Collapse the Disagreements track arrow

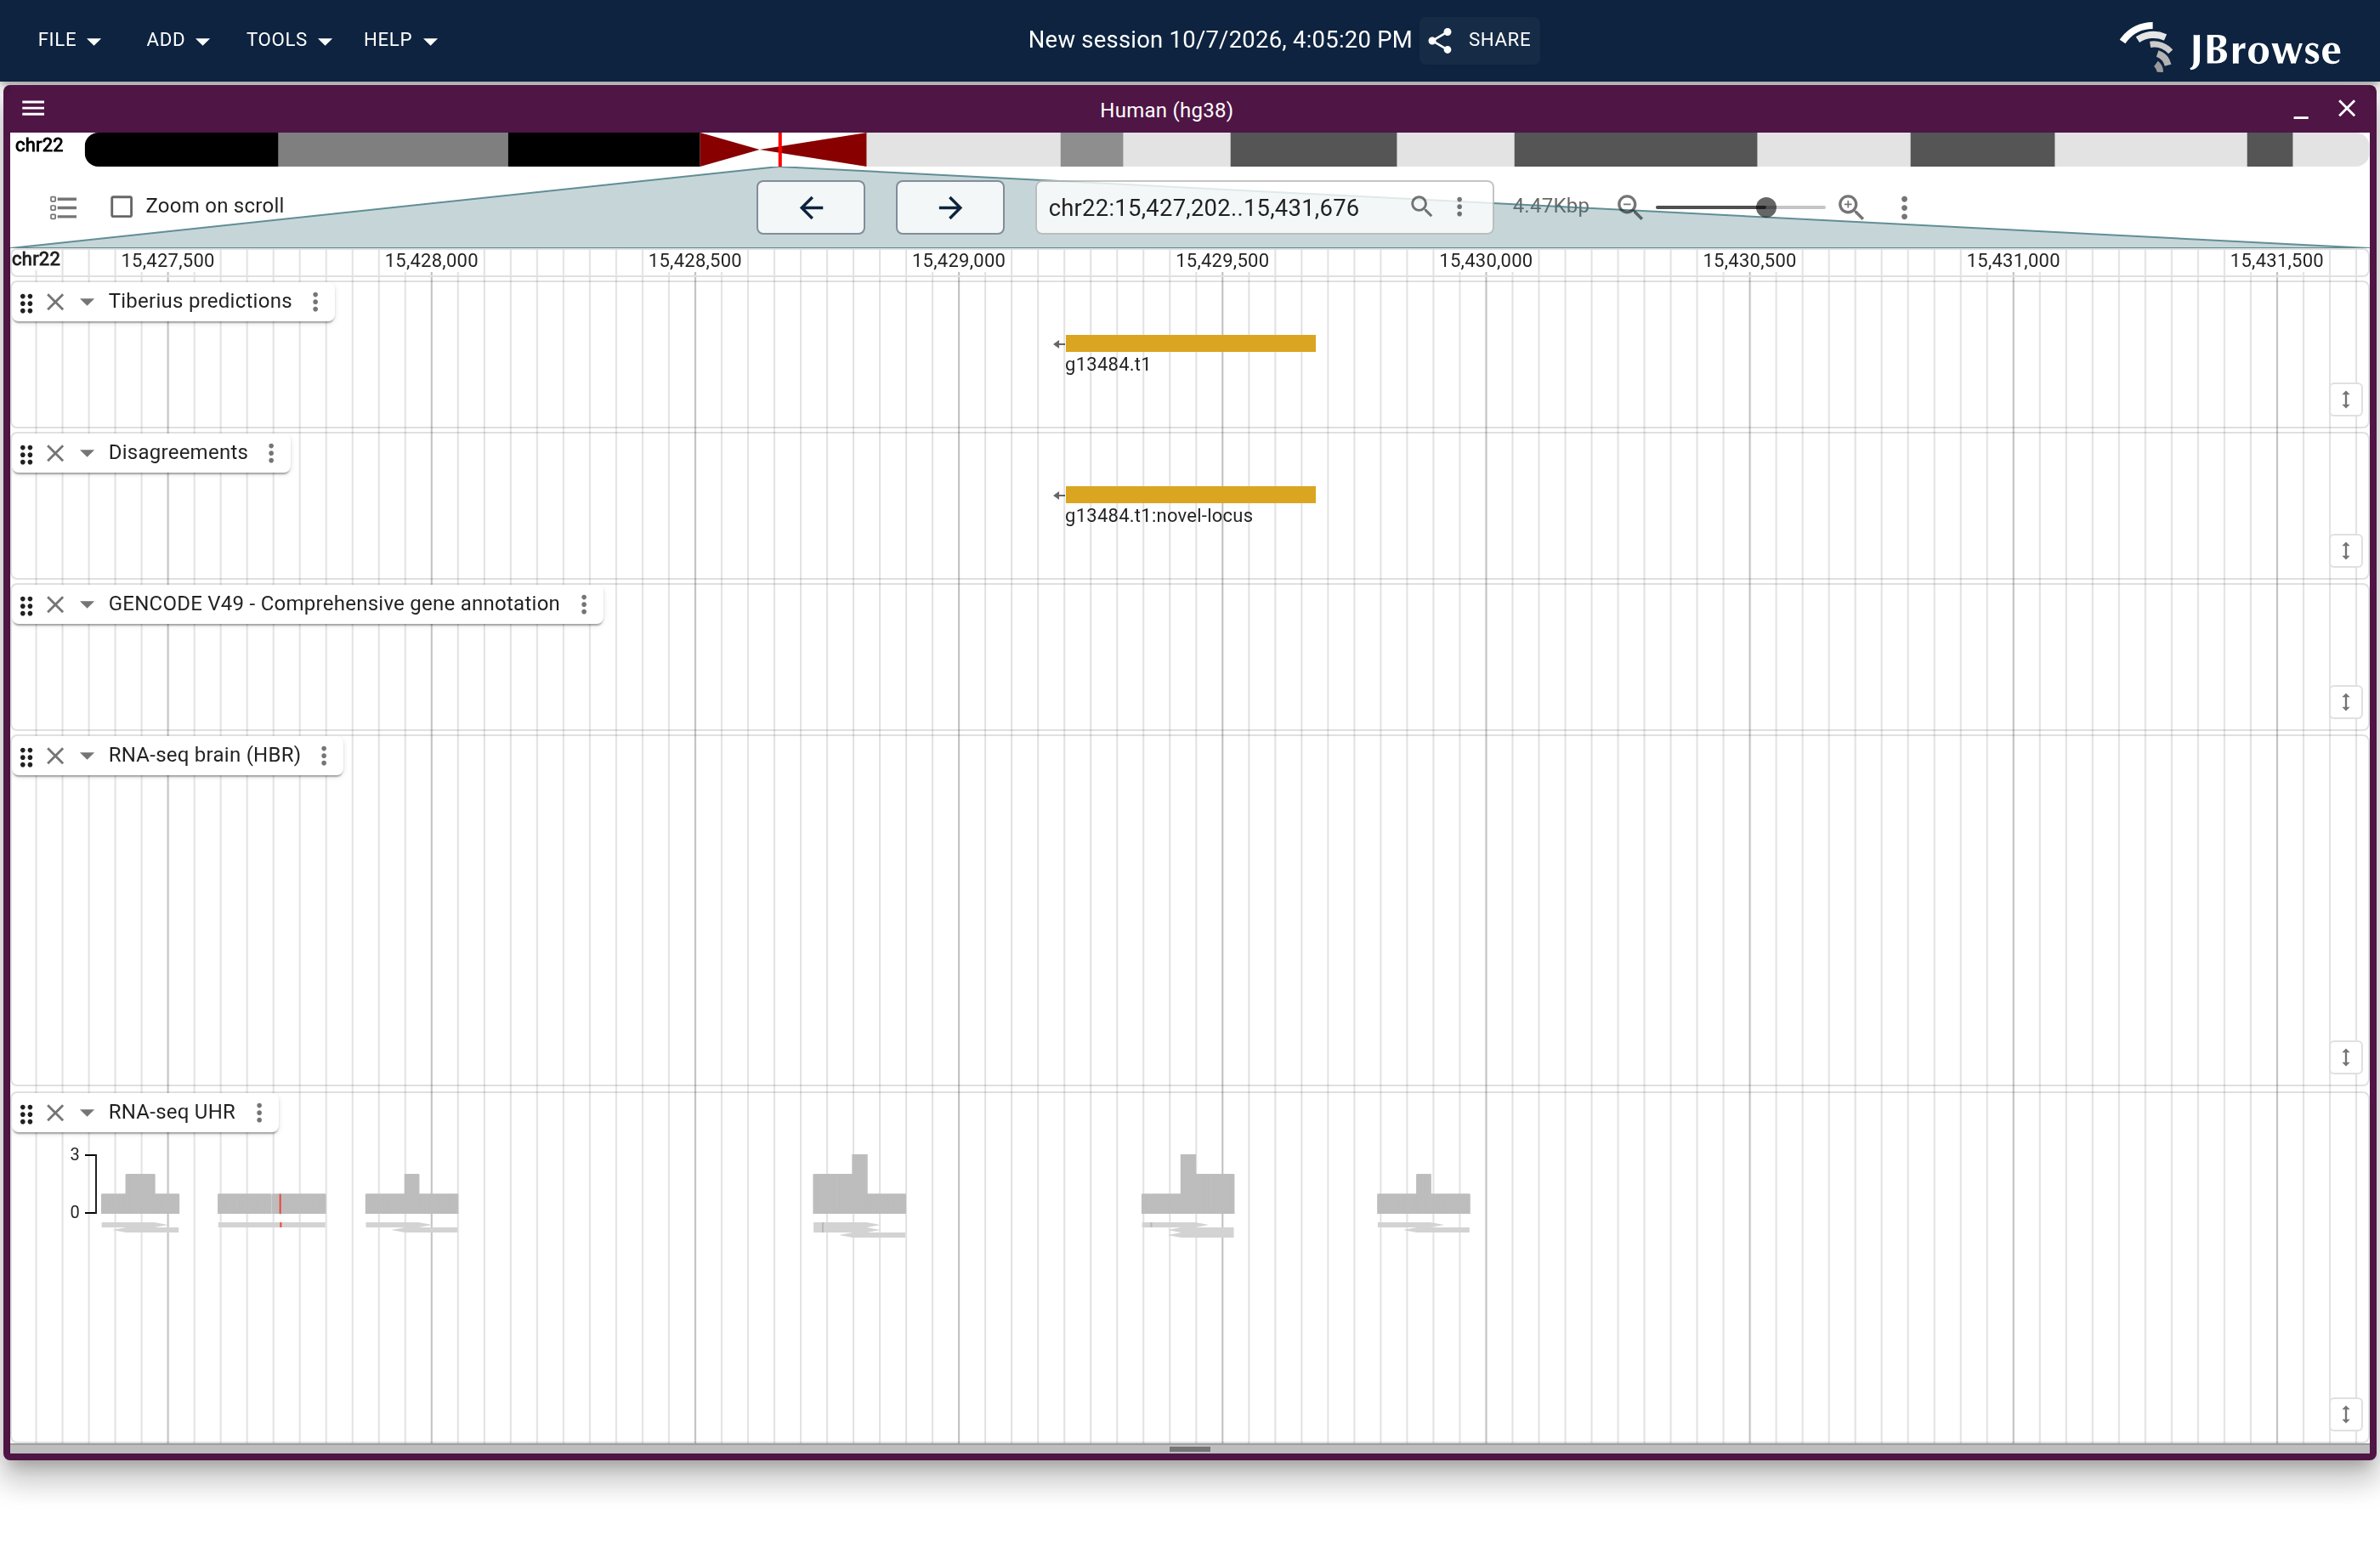coord(87,453)
